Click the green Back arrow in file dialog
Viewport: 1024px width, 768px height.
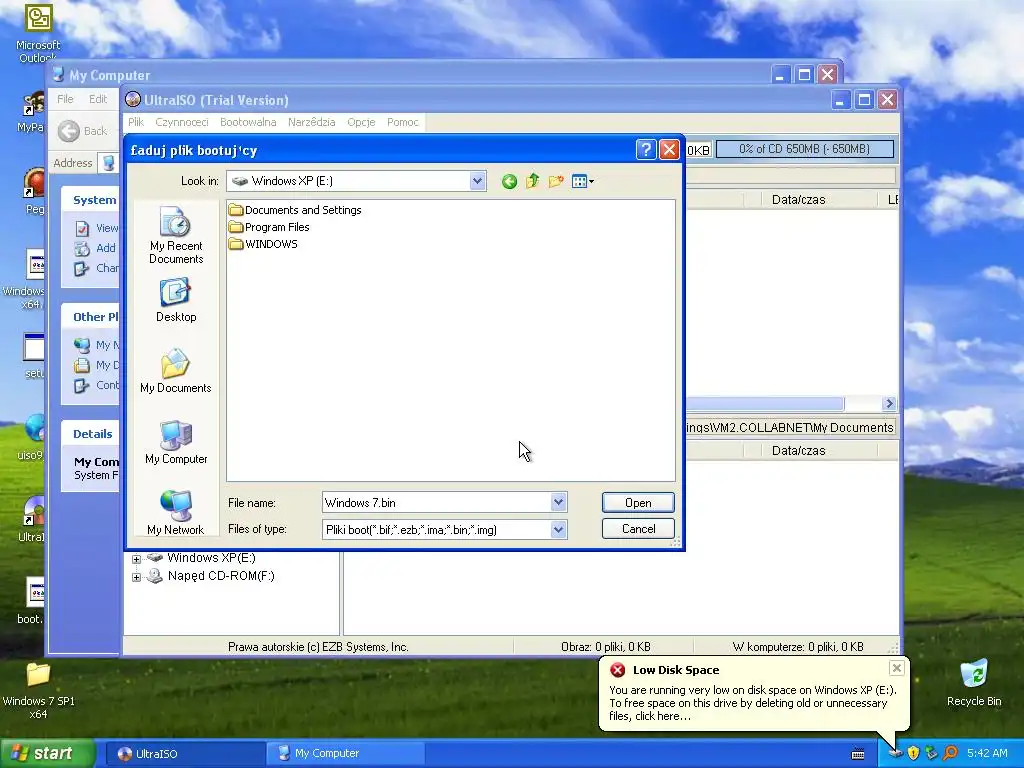pyautogui.click(x=509, y=182)
